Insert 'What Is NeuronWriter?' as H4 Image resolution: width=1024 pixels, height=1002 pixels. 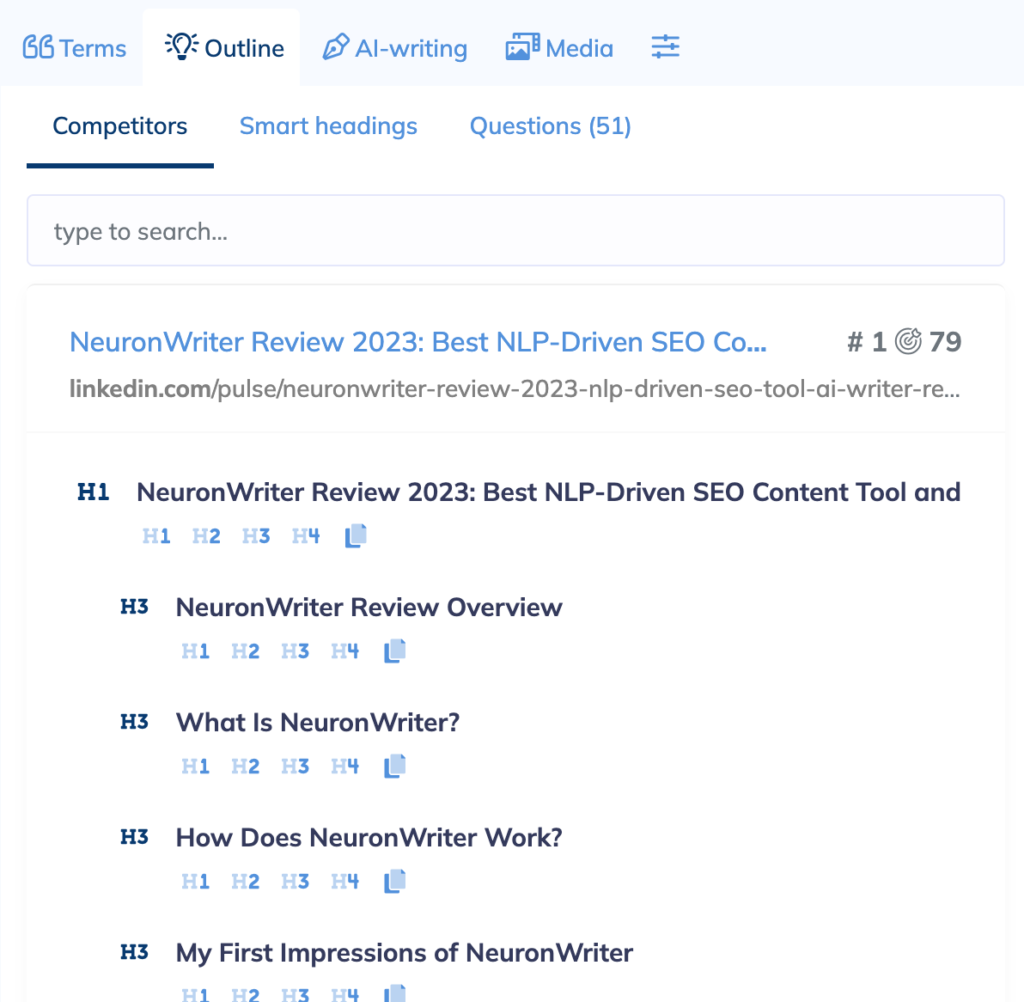tap(345, 766)
